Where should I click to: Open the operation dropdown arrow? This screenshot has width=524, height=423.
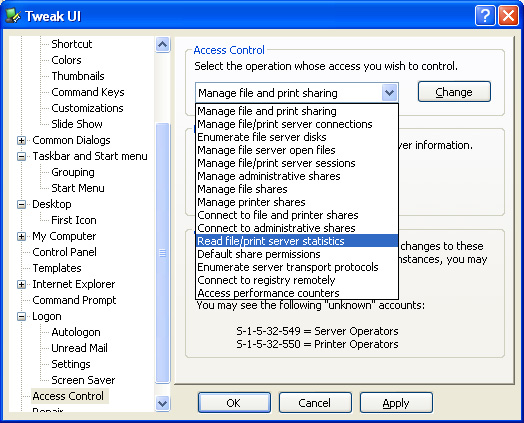point(389,93)
